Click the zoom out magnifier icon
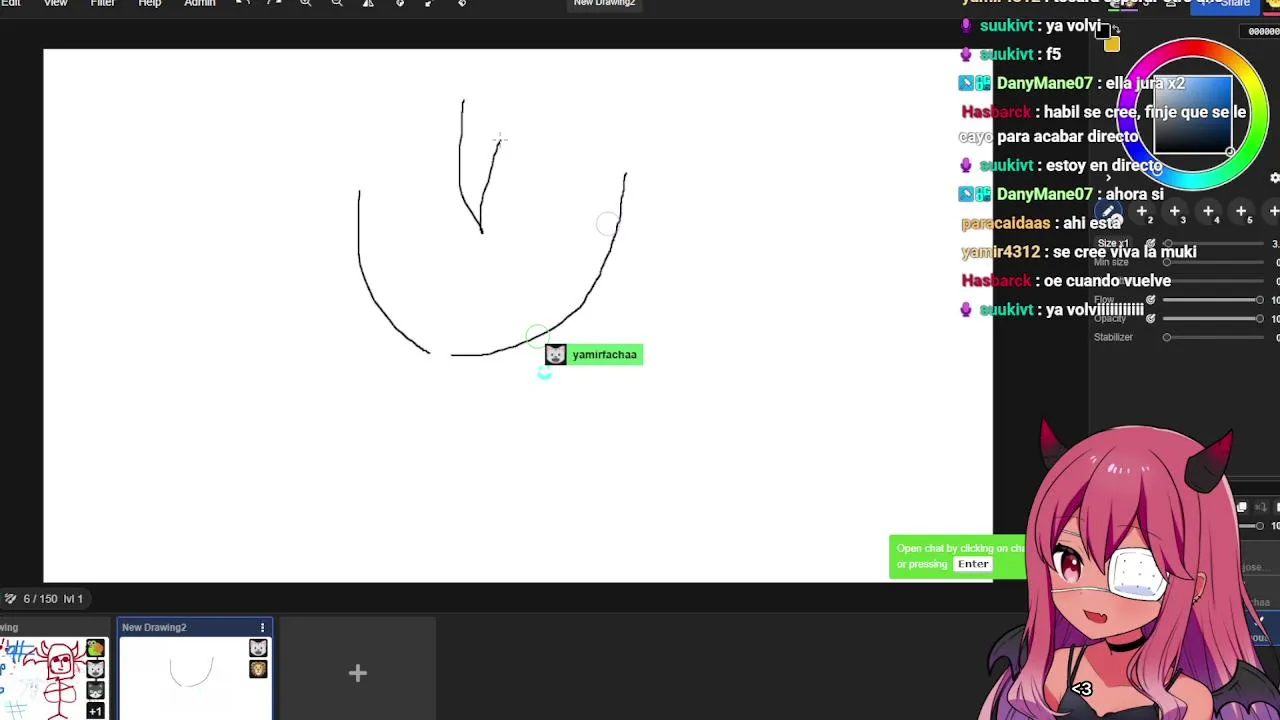Image resolution: width=1280 pixels, height=720 pixels. pyautogui.click(x=337, y=3)
